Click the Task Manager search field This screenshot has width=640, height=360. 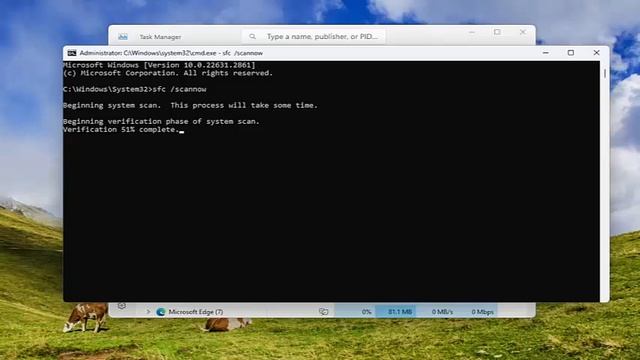coord(314,37)
